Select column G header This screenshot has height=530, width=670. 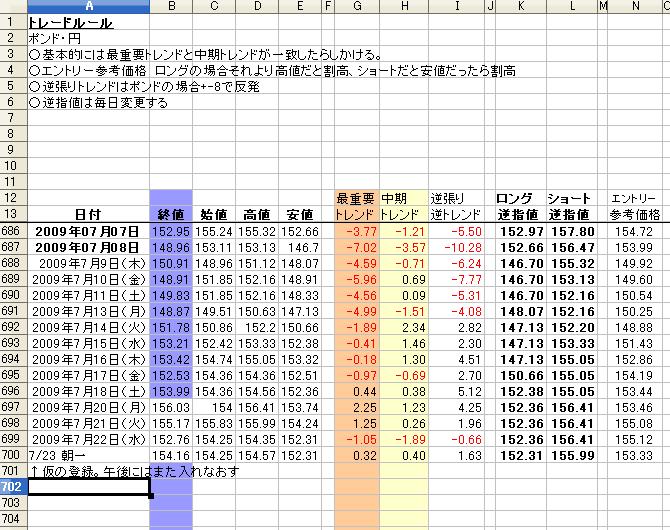(x=355, y=7)
